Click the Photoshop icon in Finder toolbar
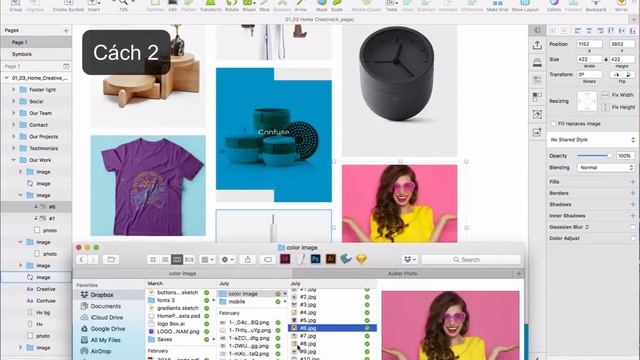The height and width of the screenshot is (360, 640). [x=315, y=259]
